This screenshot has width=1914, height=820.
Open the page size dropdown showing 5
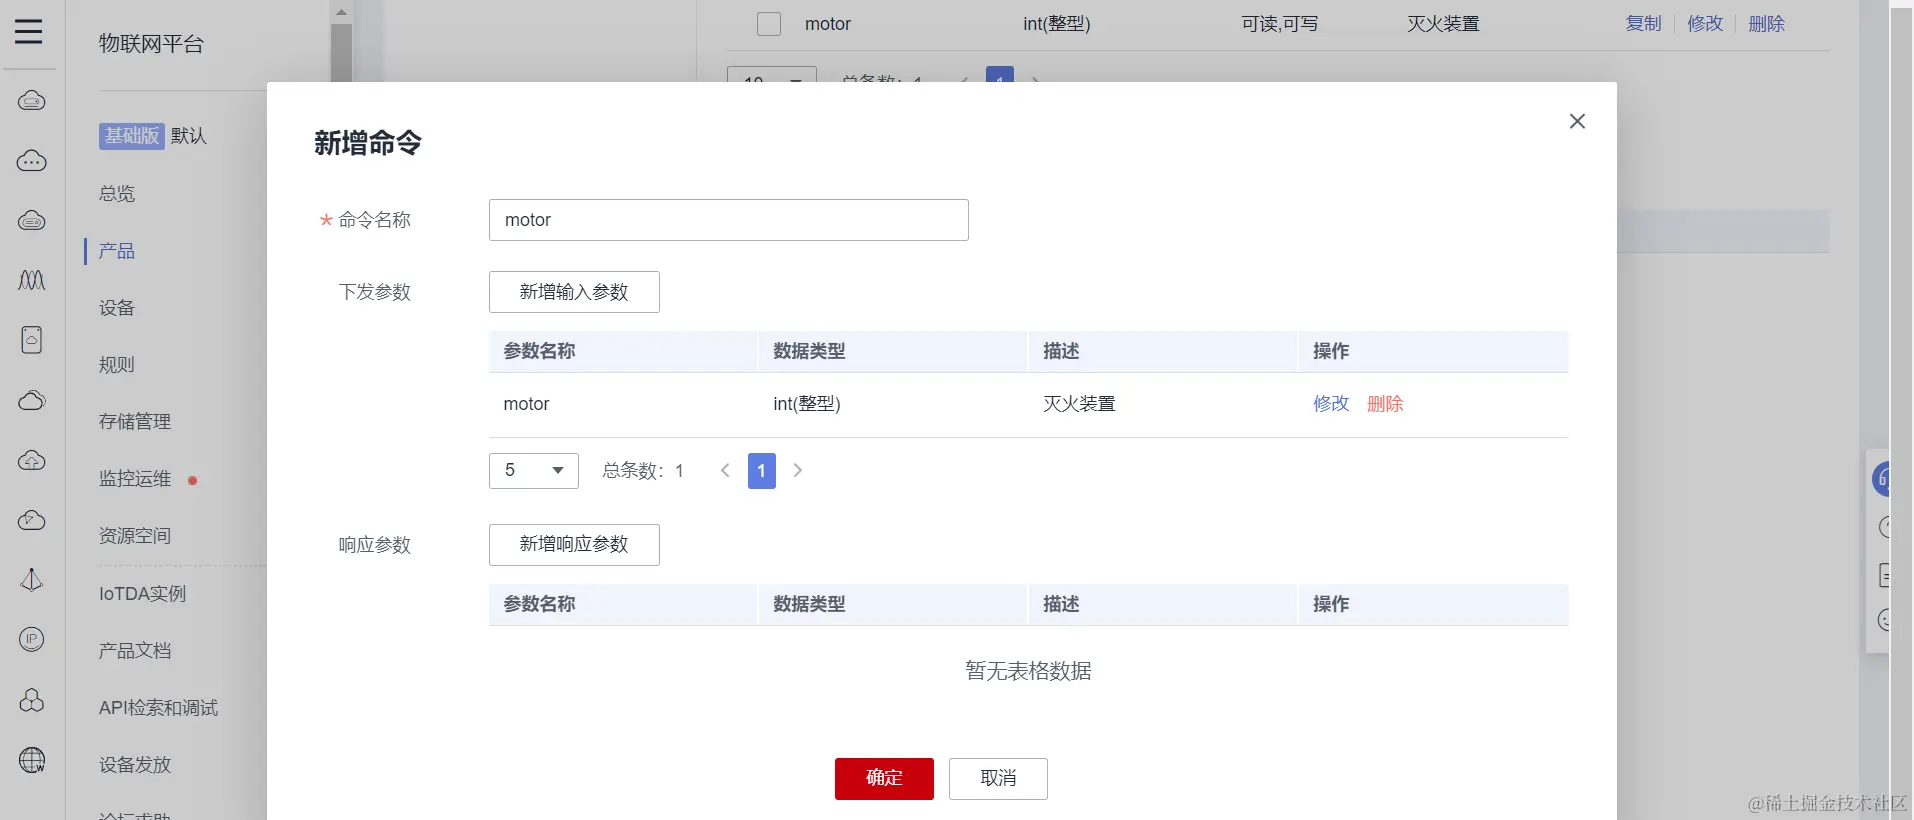click(x=534, y=470)
